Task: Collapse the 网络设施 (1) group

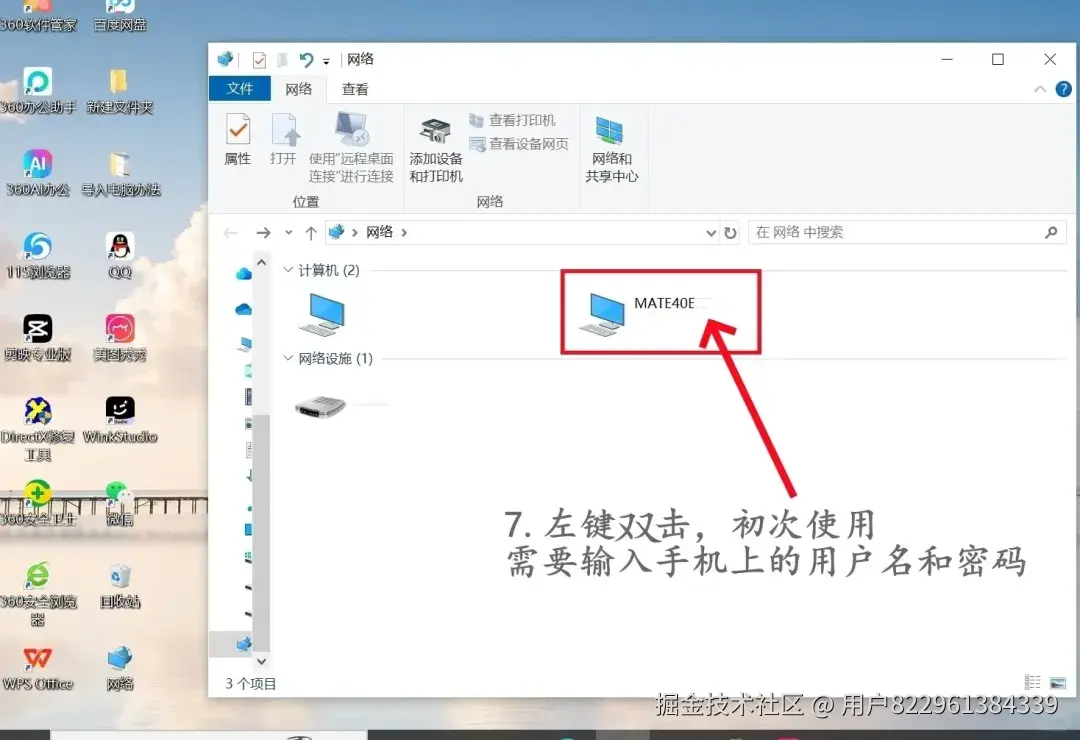Action: (289, 355)
